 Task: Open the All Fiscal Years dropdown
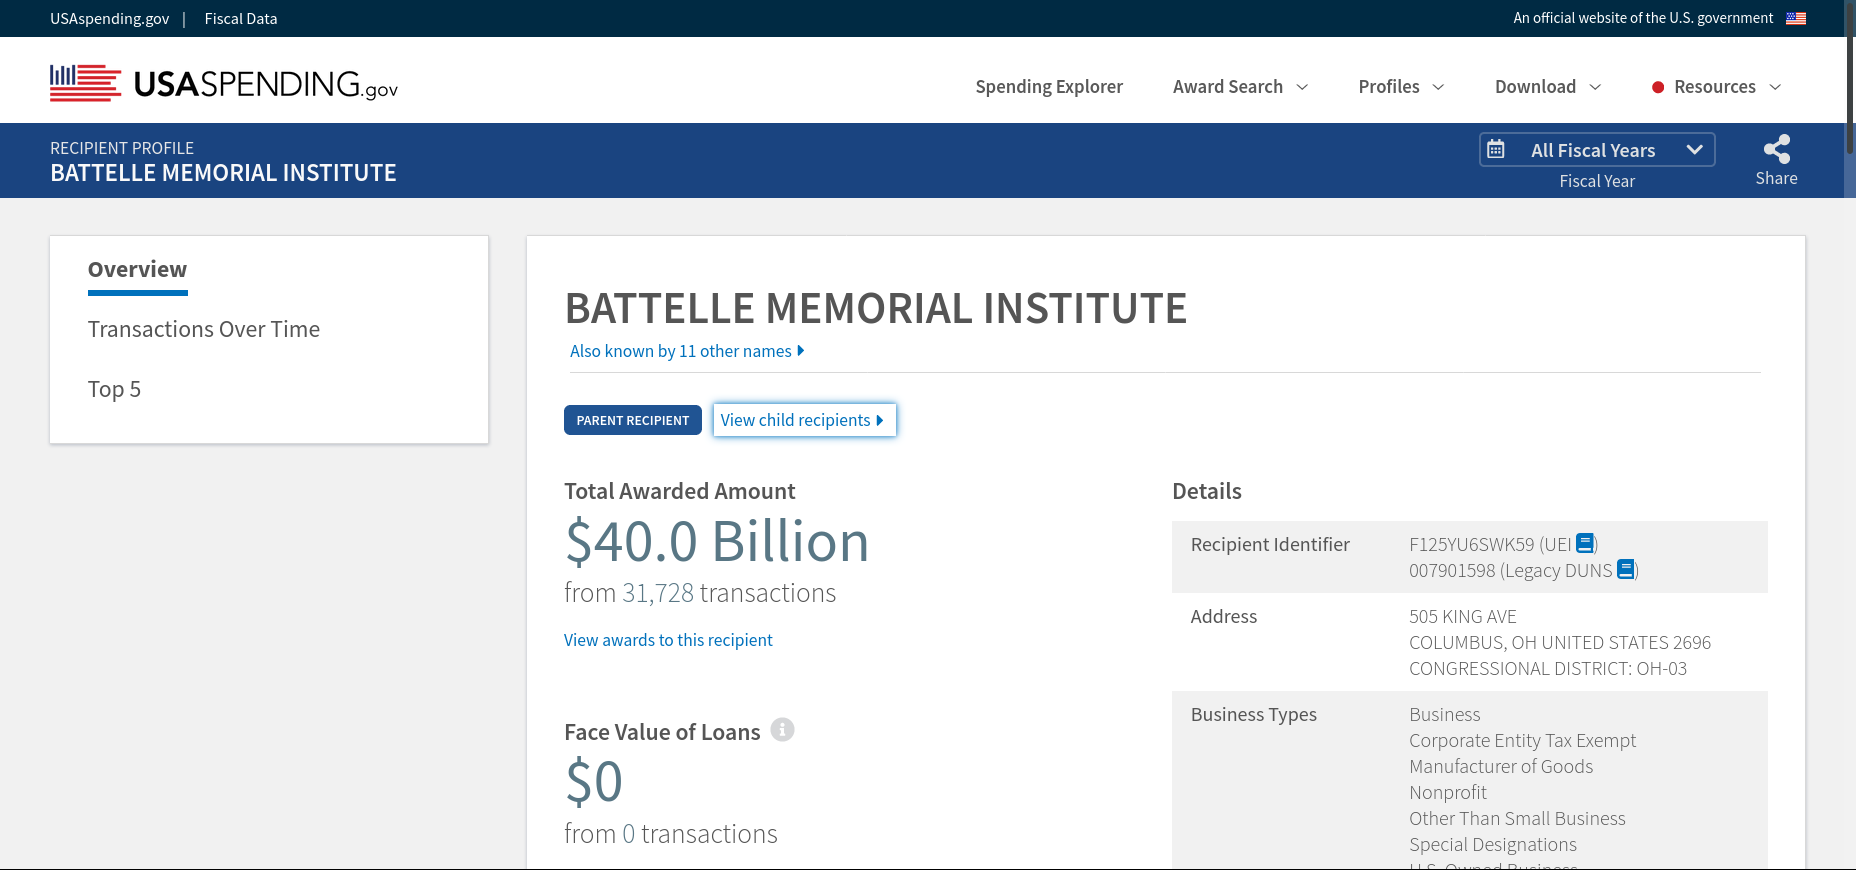point(1597,150)
